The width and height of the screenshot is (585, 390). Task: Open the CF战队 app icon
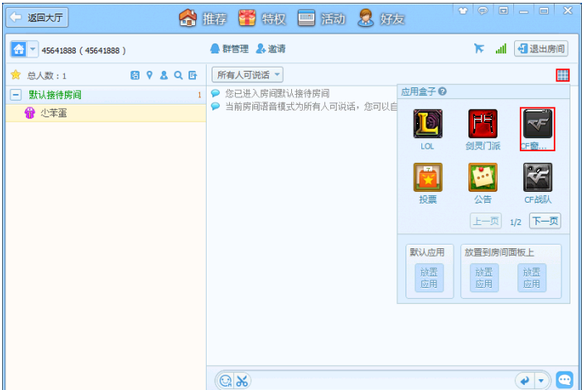click(x=537, y=178)
